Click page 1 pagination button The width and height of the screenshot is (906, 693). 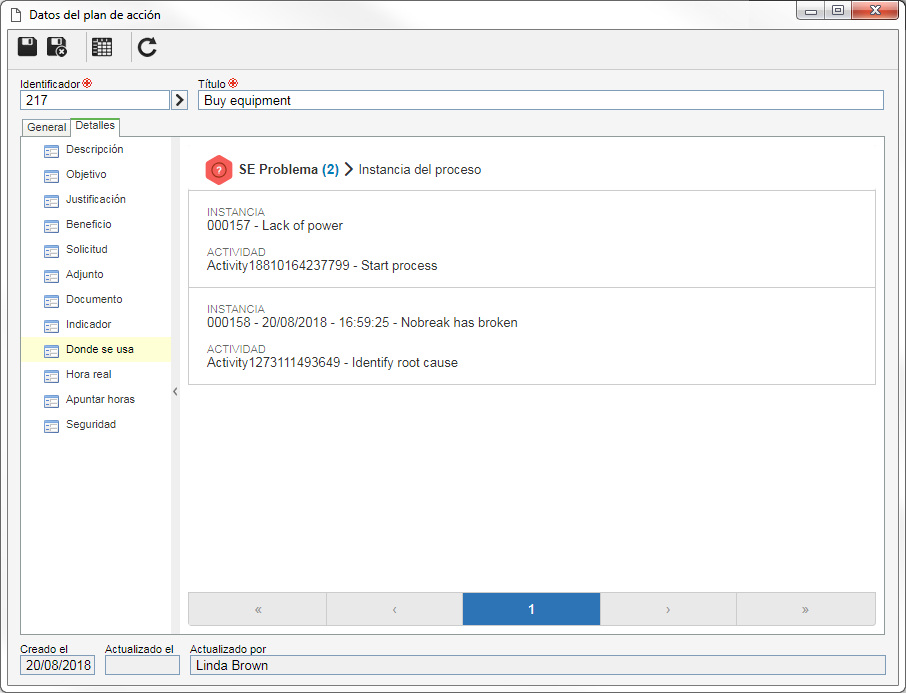531,609
